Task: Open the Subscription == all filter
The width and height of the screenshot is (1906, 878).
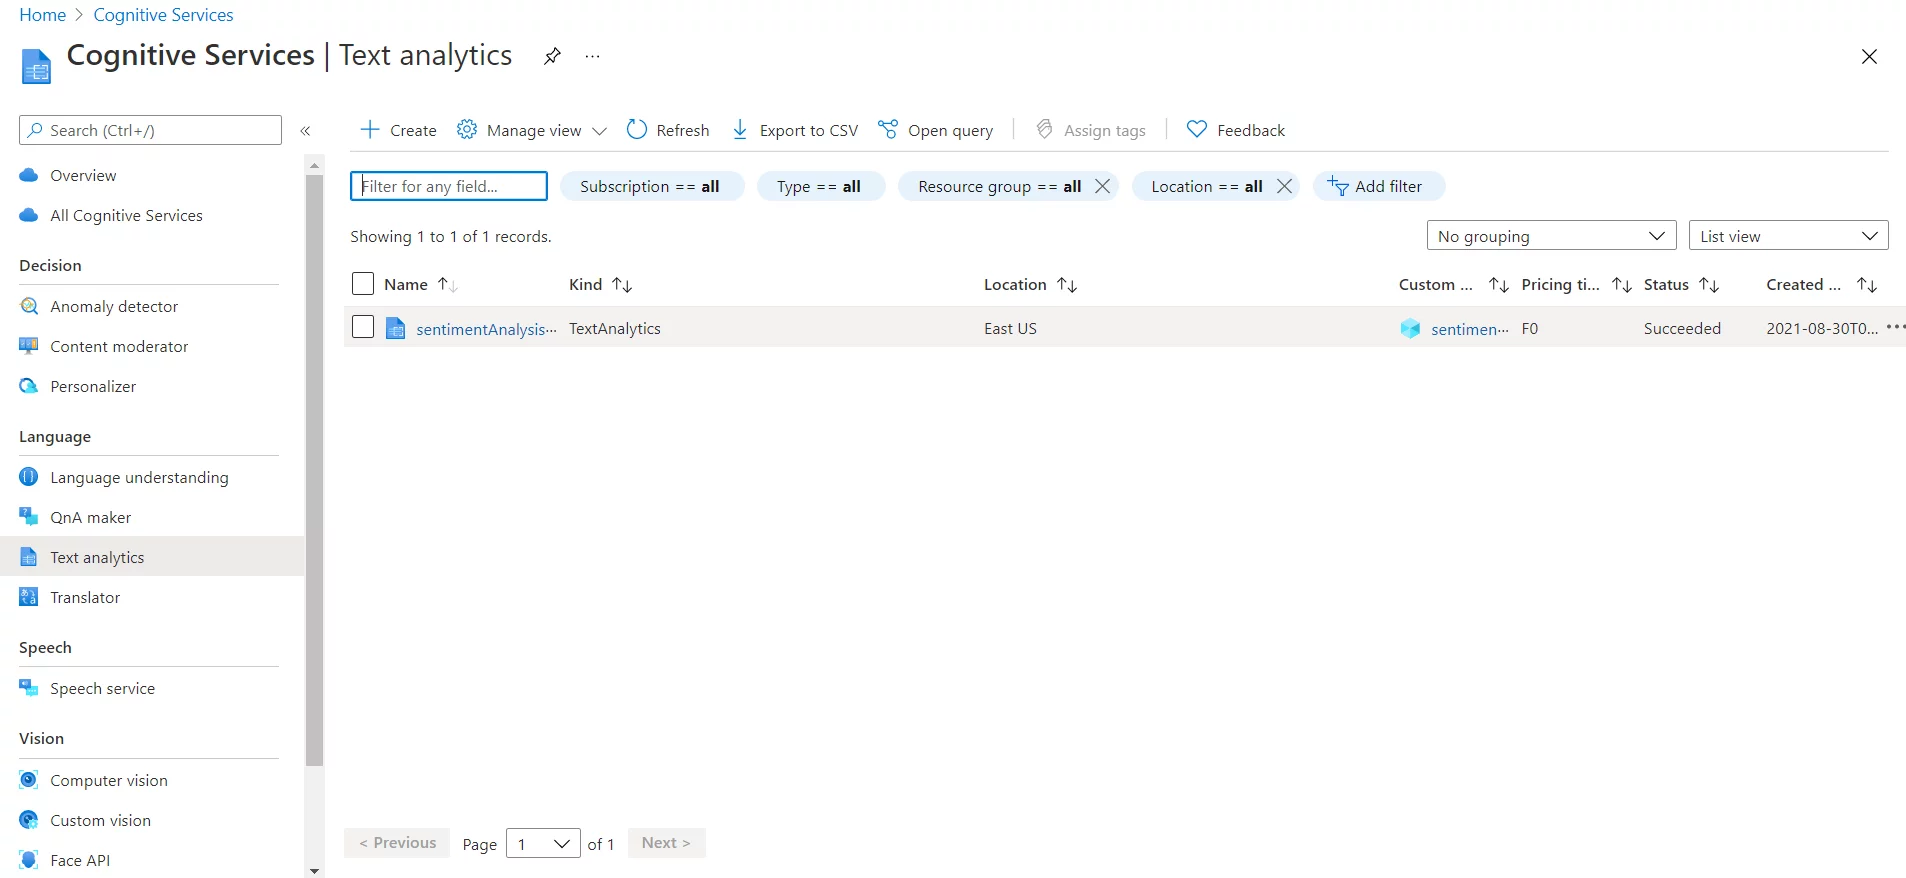Action: coord(651,186)
